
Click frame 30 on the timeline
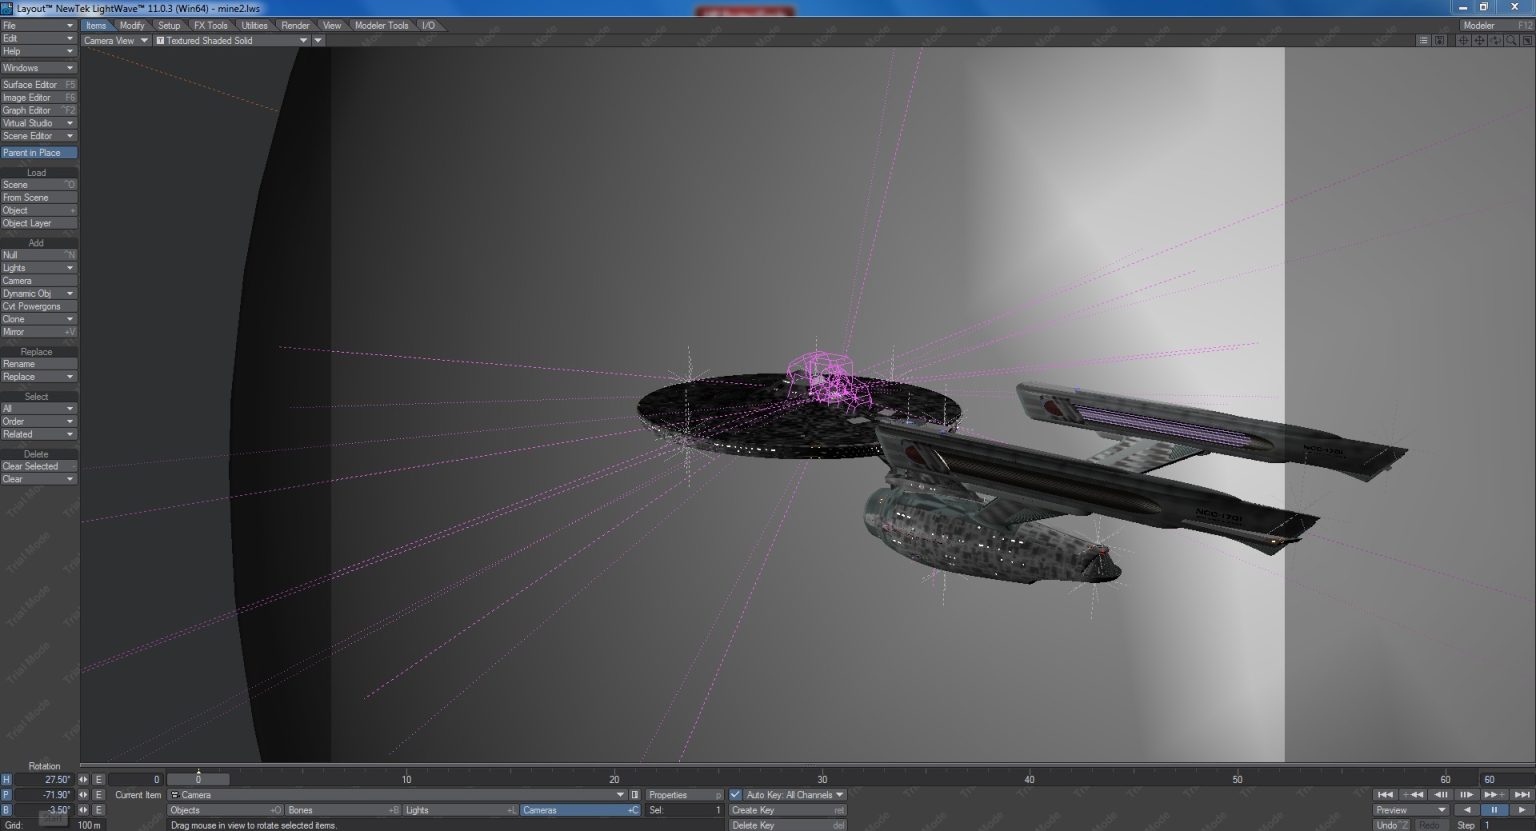click(x=822, y=779)
